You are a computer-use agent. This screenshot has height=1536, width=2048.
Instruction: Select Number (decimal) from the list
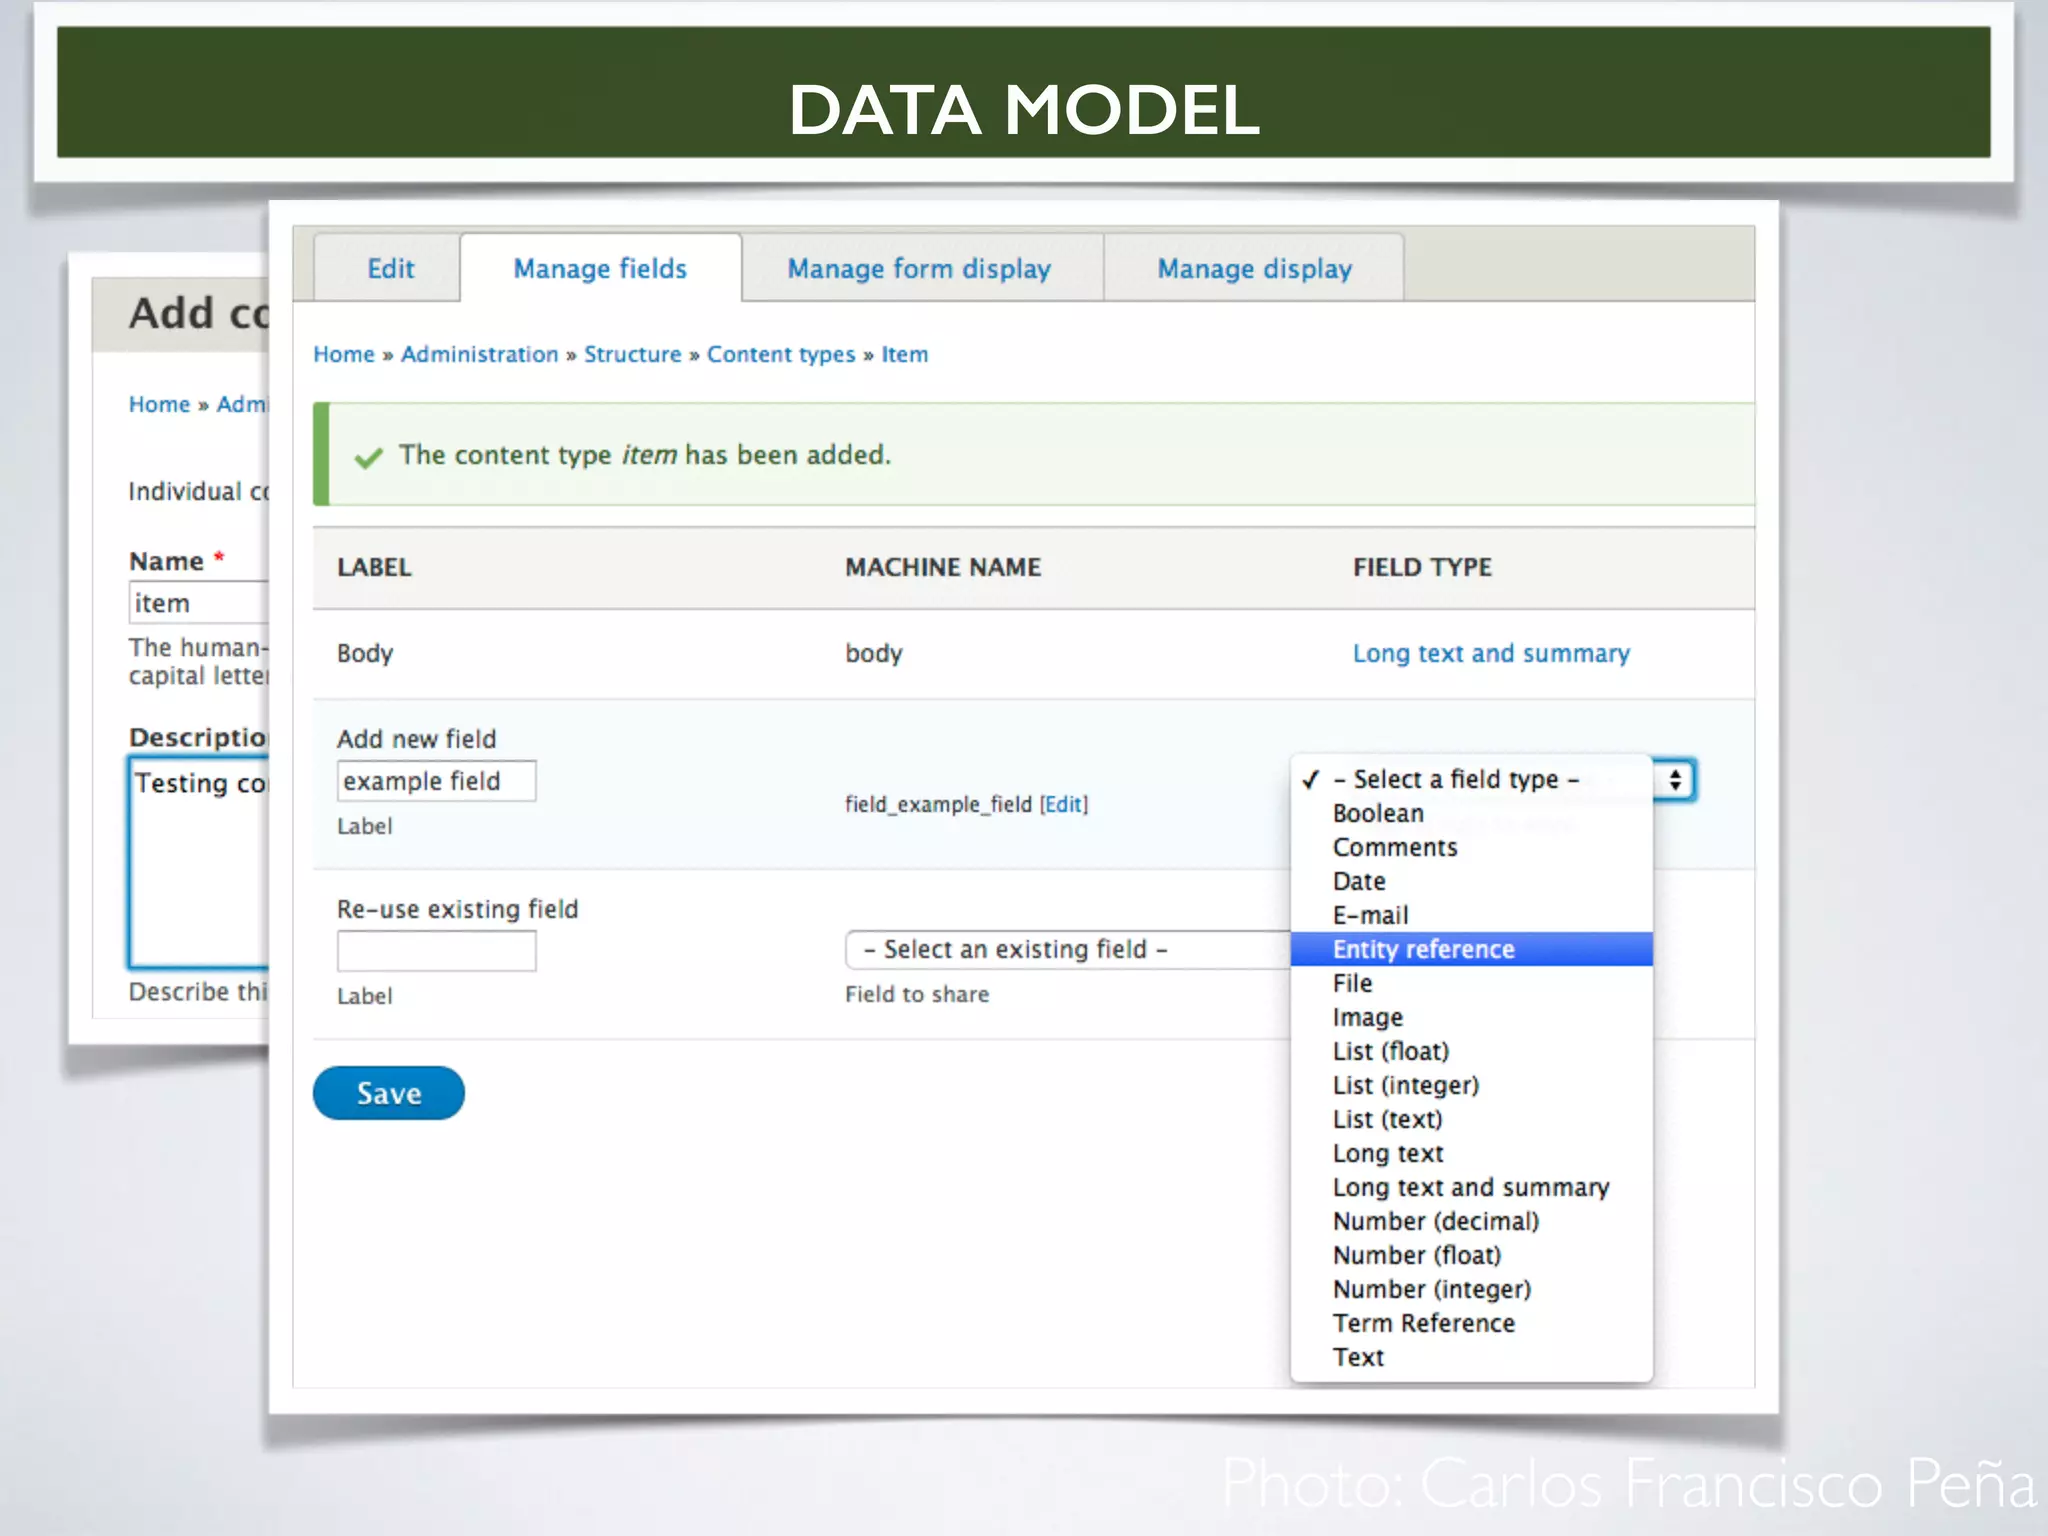pyautogui.click(x=1435, y=1221)
